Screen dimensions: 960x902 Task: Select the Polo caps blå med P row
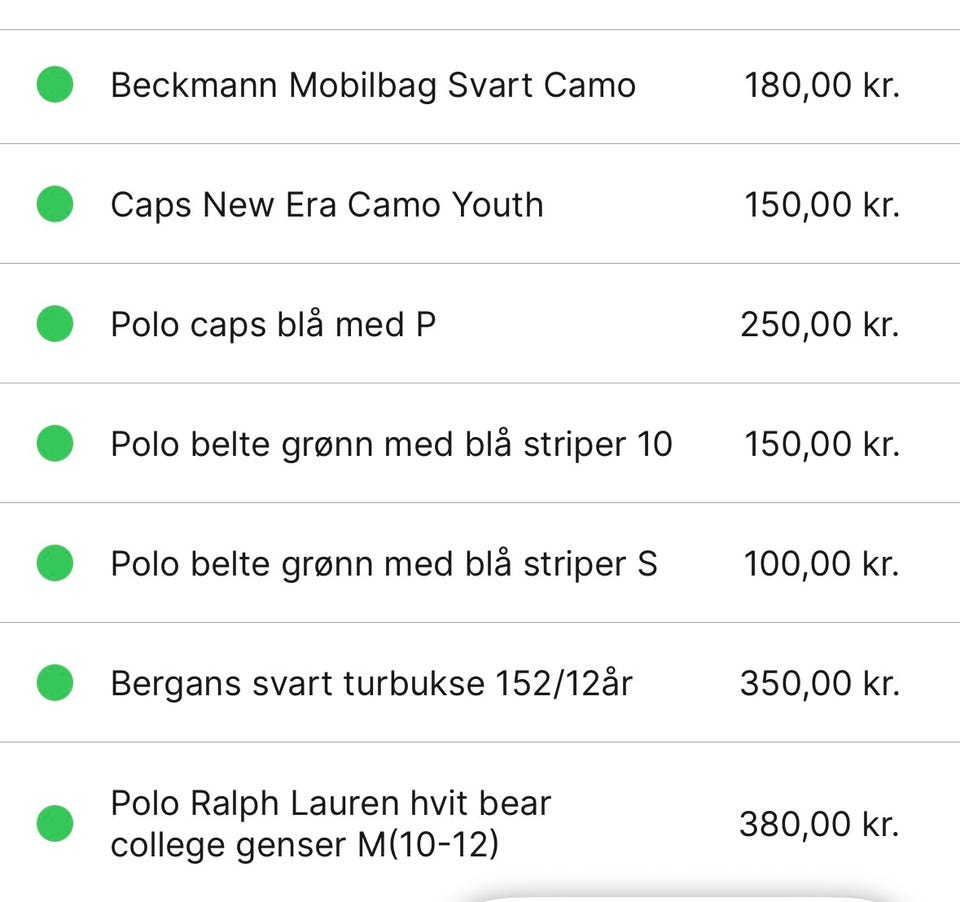(480, 323)
